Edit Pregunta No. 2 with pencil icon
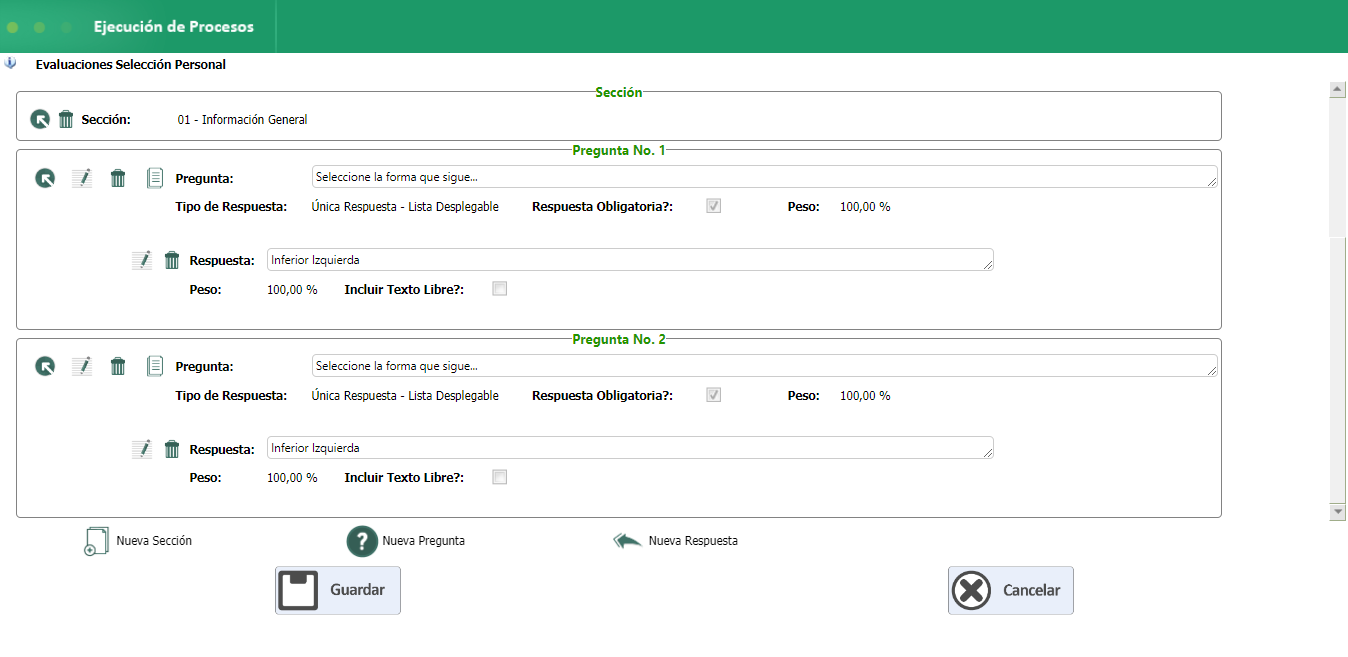 tap(82, 366)
